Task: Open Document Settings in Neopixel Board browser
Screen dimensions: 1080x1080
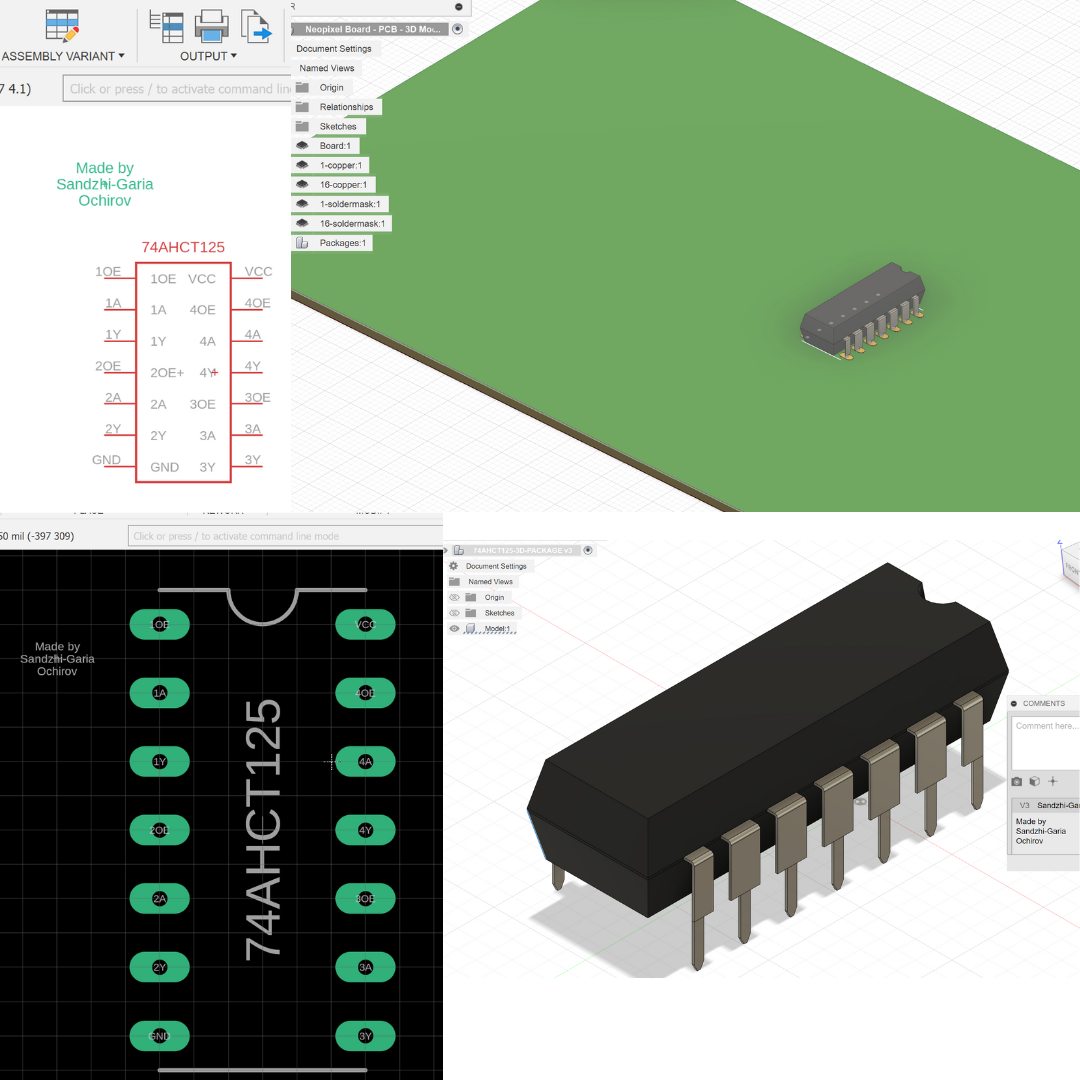Action: pyautogui.click(x=334, y=49)
